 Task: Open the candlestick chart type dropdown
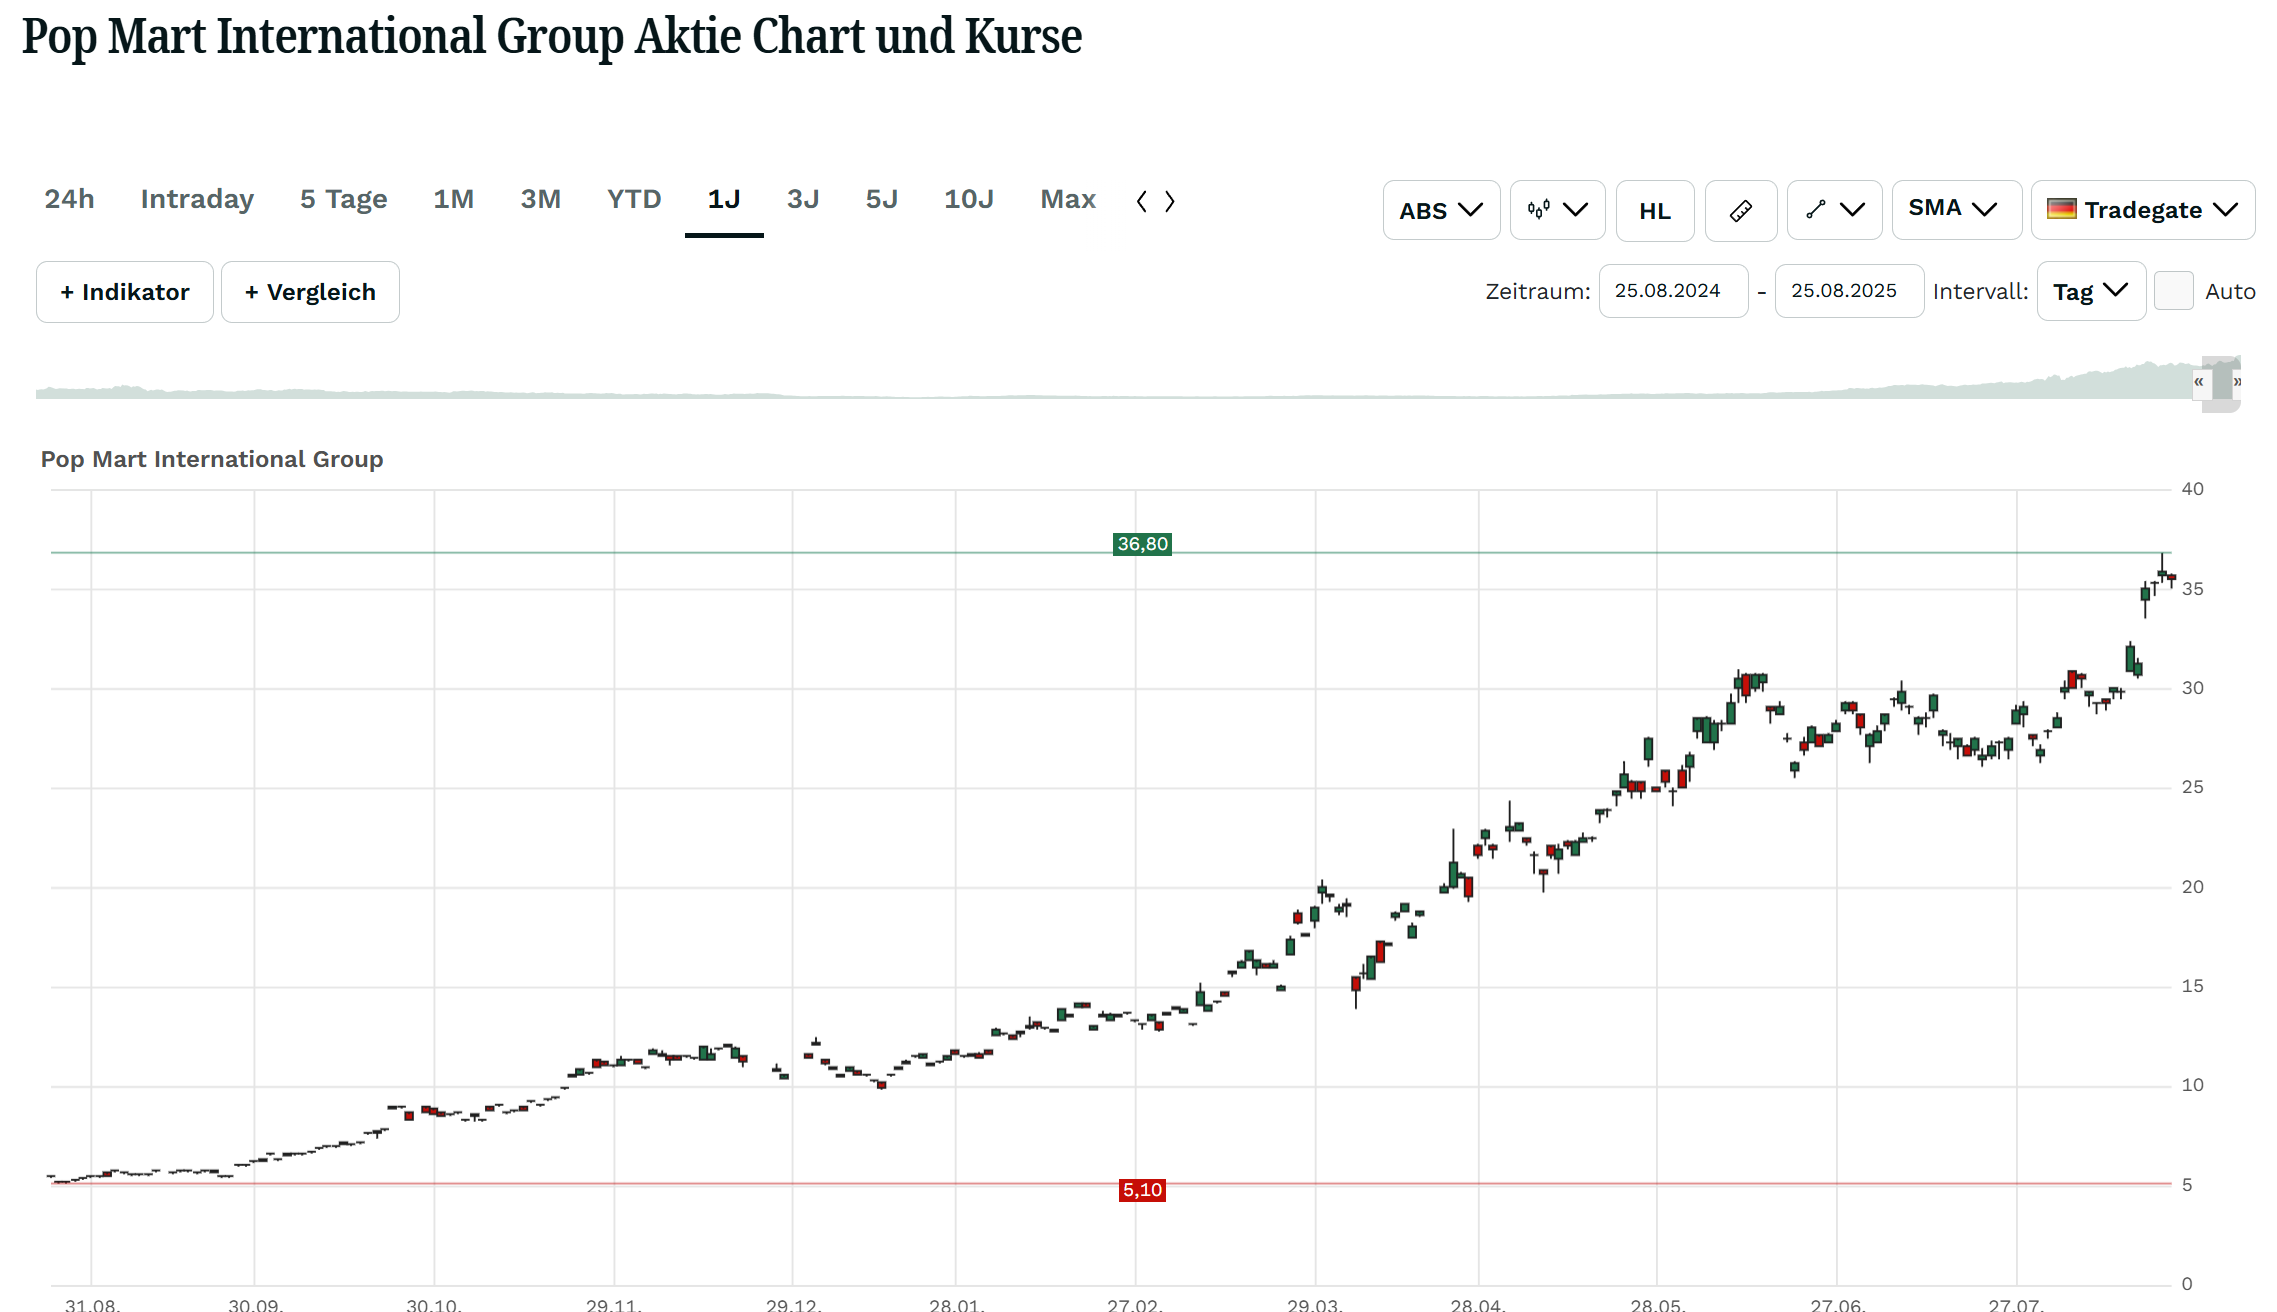click(1557, 210)
